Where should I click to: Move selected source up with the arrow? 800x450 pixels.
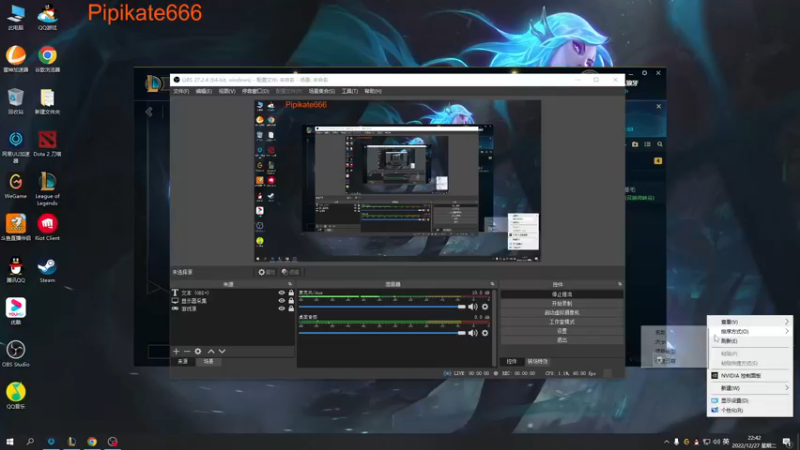point(211,351)
